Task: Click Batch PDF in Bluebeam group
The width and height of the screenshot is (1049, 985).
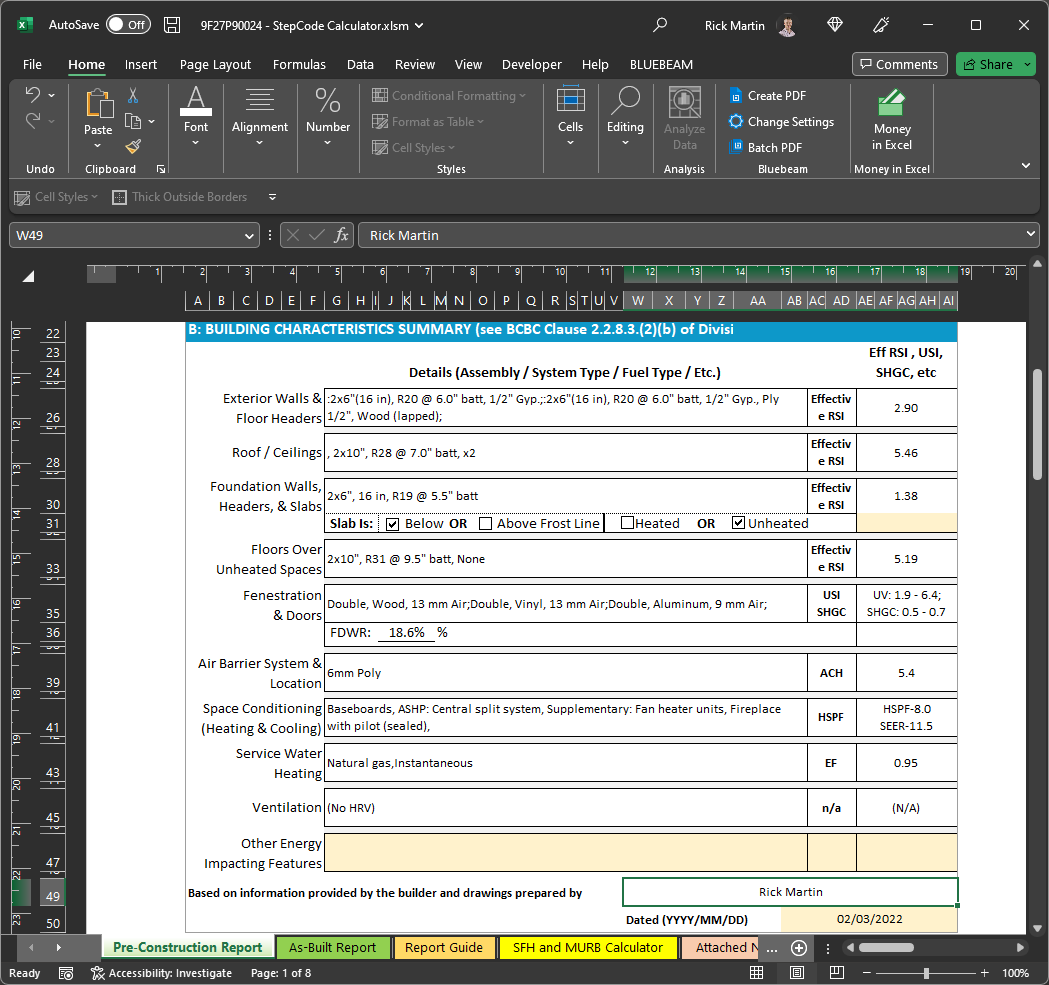Action: tap(765, 147)
